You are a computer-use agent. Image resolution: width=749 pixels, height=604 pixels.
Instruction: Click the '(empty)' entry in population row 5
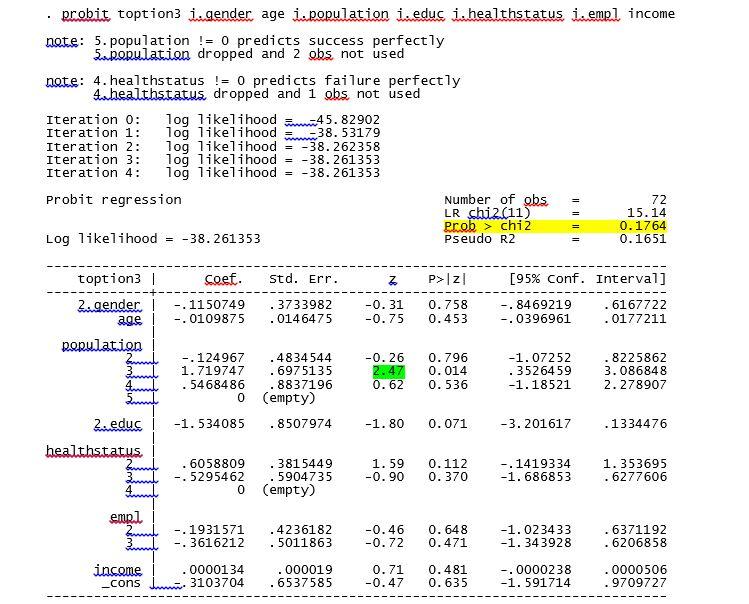tap(289, 398)
